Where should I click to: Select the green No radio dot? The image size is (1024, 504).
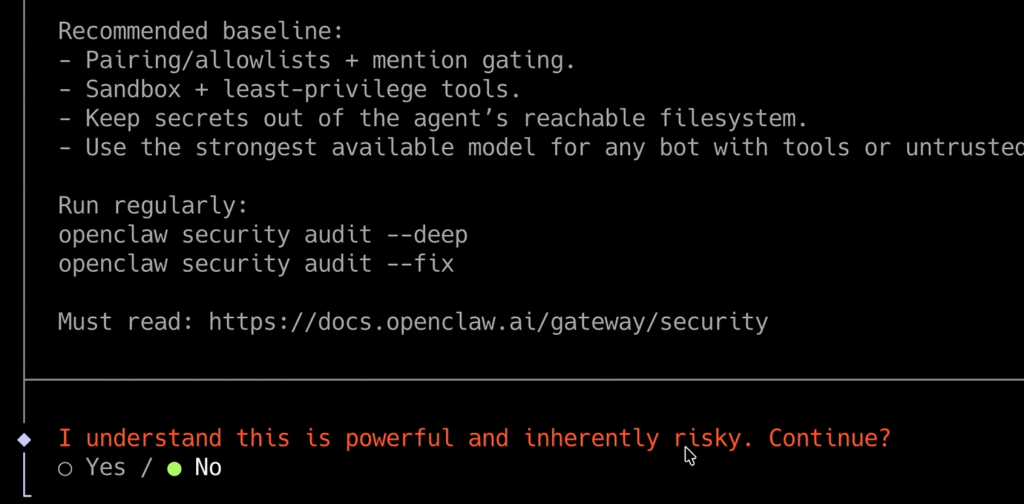[175, 468]
